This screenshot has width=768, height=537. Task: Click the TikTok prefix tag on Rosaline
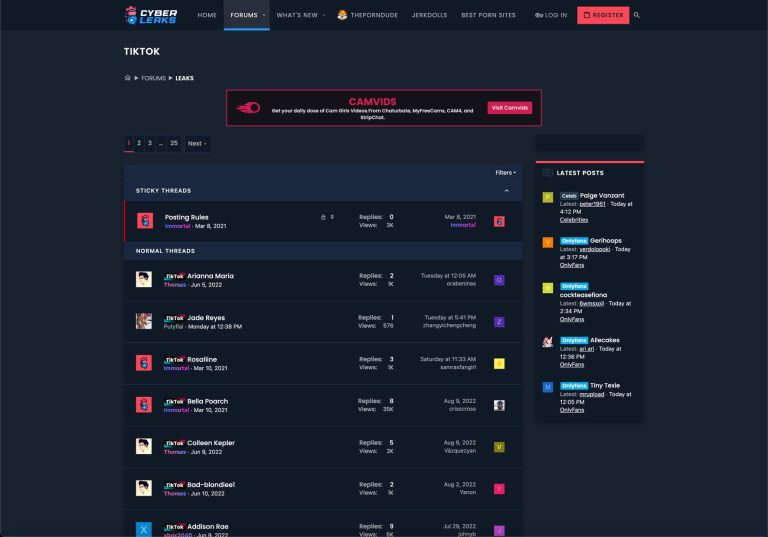[x=174, y=360]
